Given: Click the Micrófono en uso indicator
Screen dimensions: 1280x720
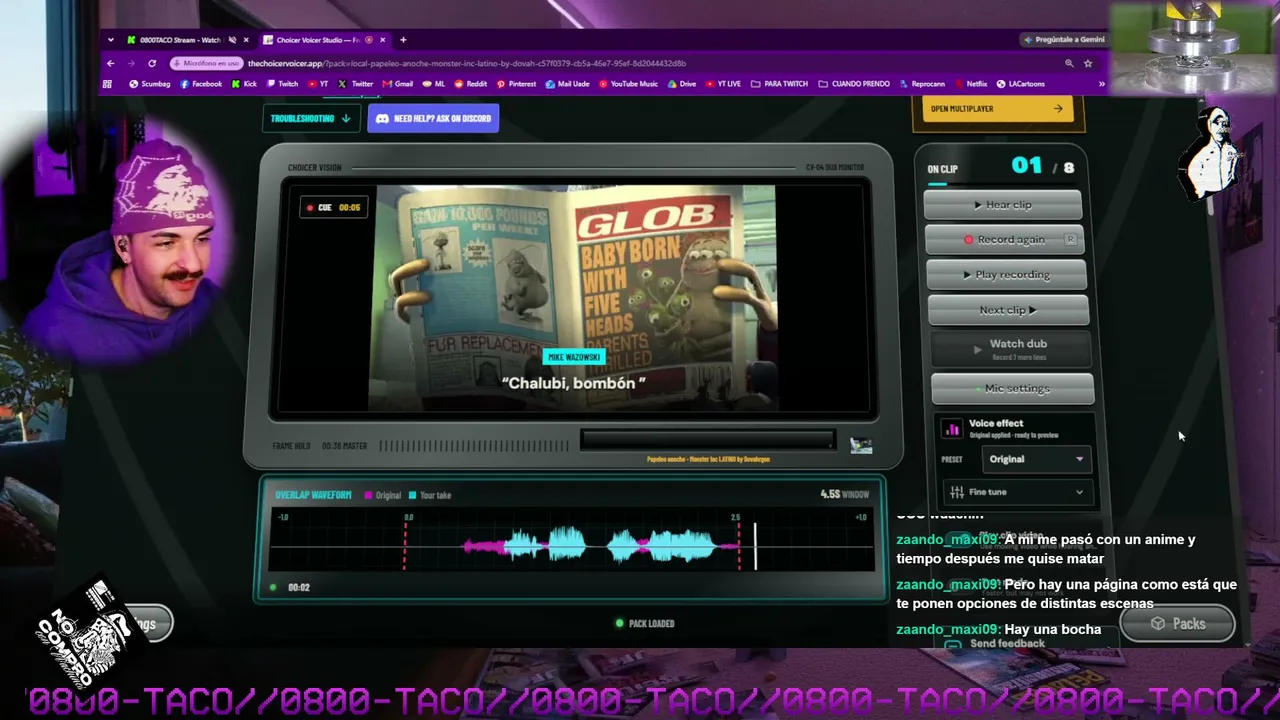Looking at the screenshot, I should pyautogui.click(x=208, y=63).
